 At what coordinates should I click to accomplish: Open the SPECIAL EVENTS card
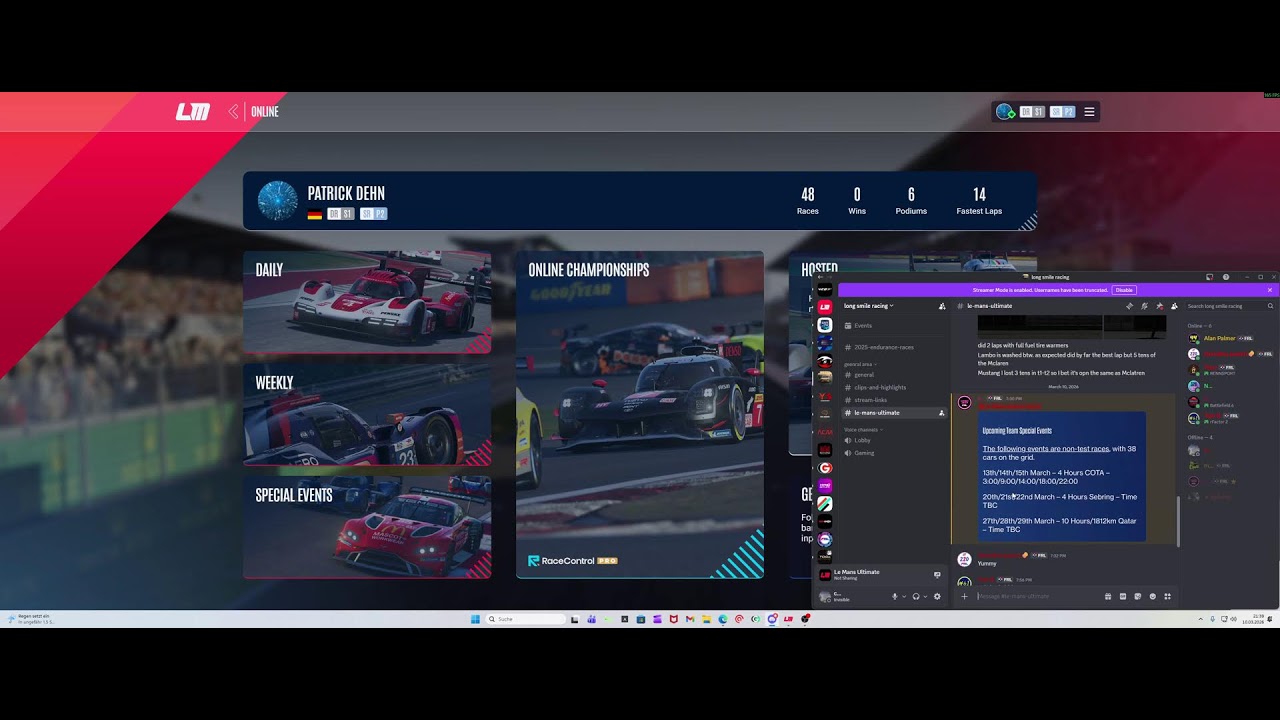[367, 527]
